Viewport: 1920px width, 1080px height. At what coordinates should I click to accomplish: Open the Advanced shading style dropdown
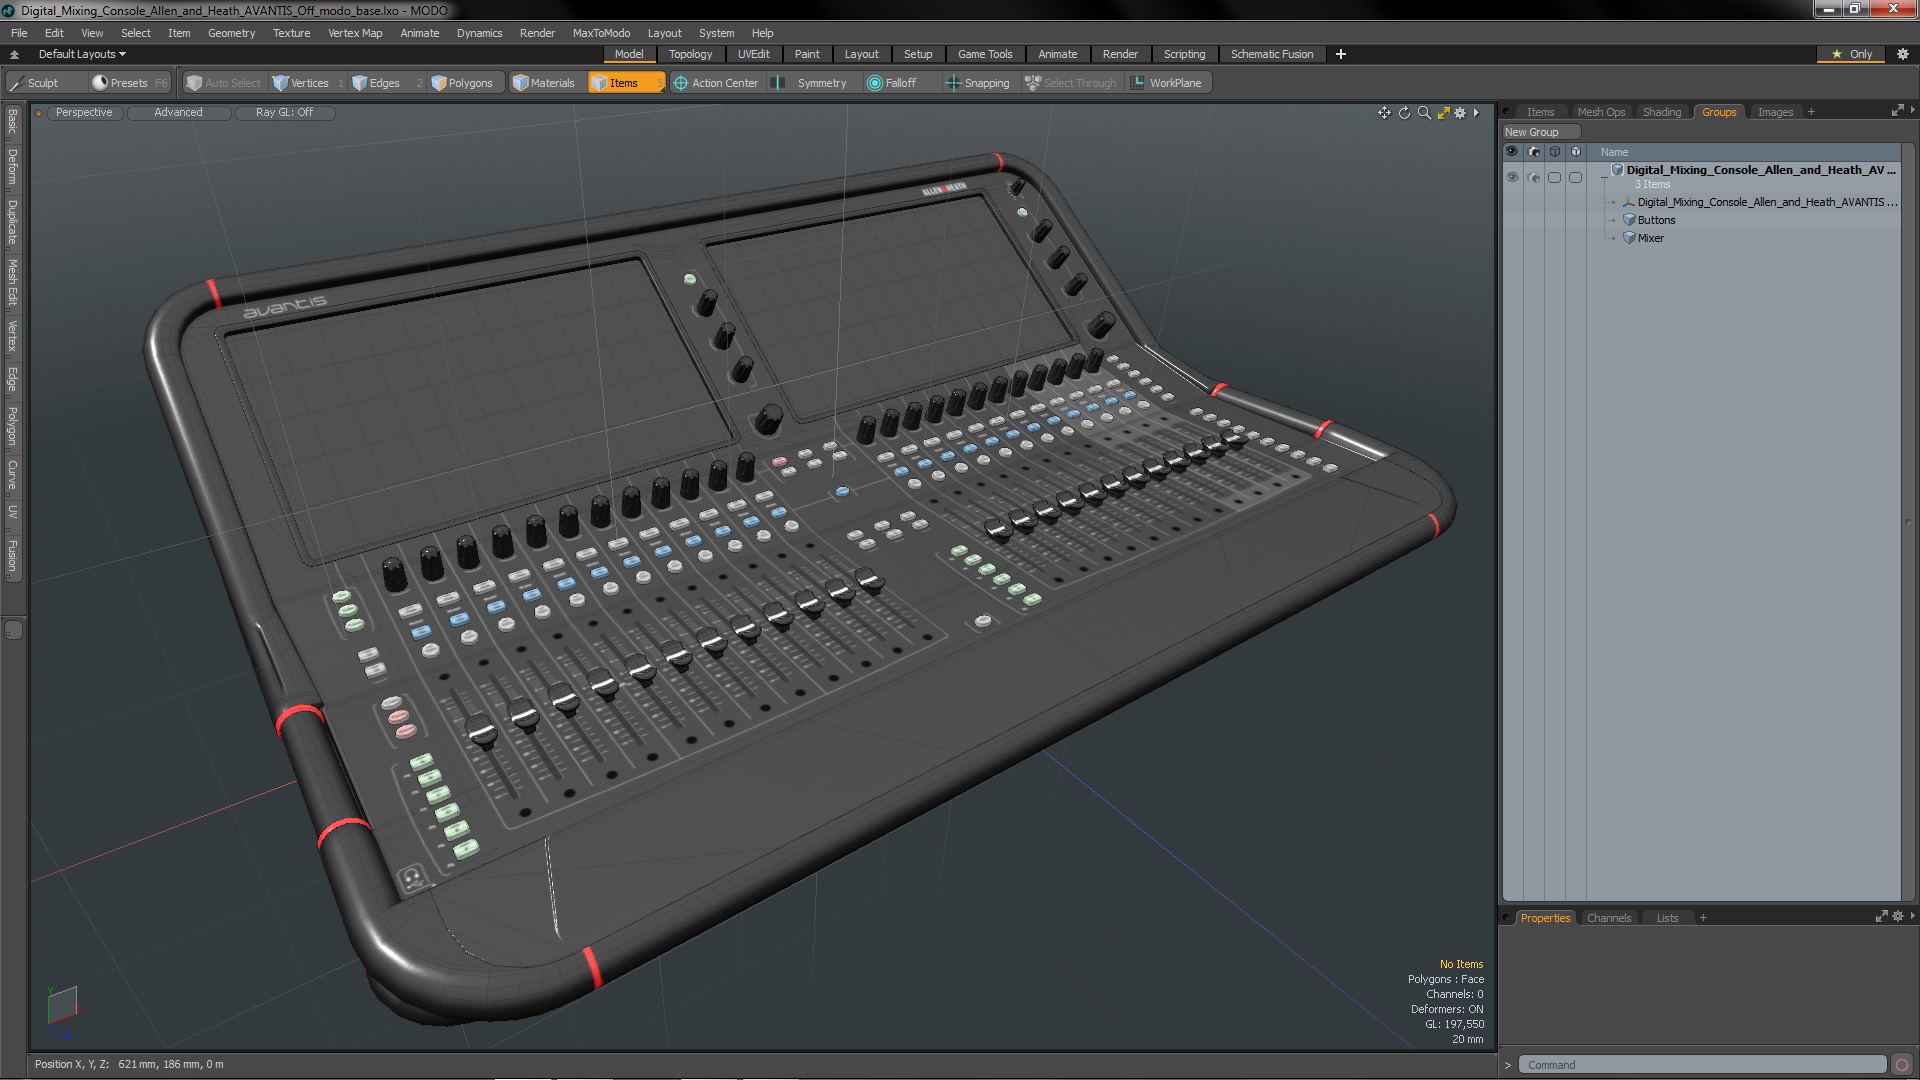tap(178, 113)
